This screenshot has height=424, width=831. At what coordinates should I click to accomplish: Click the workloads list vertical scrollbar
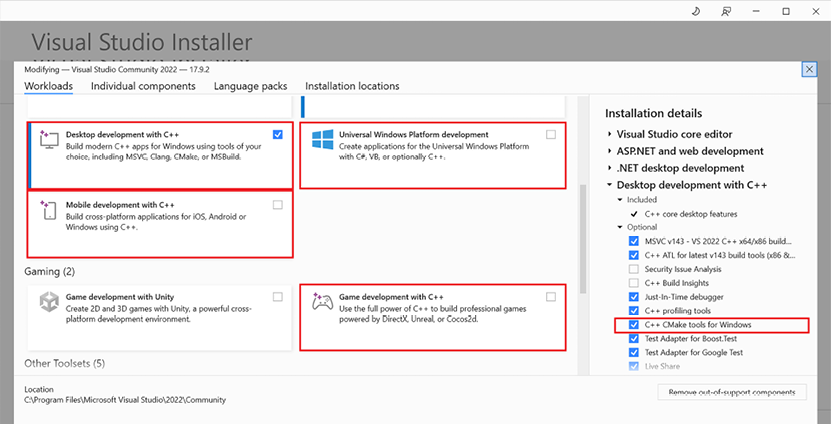[x=583, y=238]
